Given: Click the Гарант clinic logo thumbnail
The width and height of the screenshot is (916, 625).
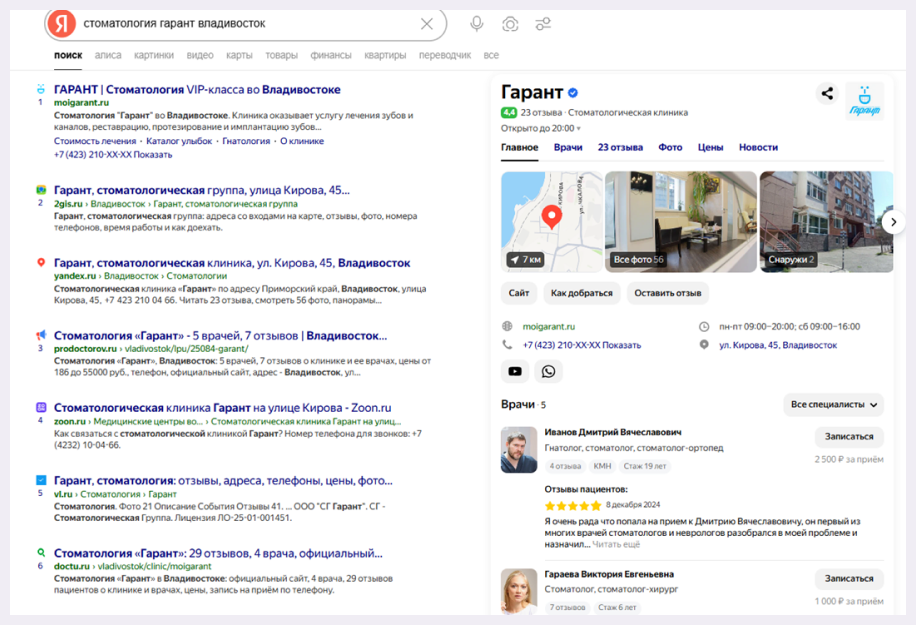Looking at the screenshot, I should pos(865,101).
